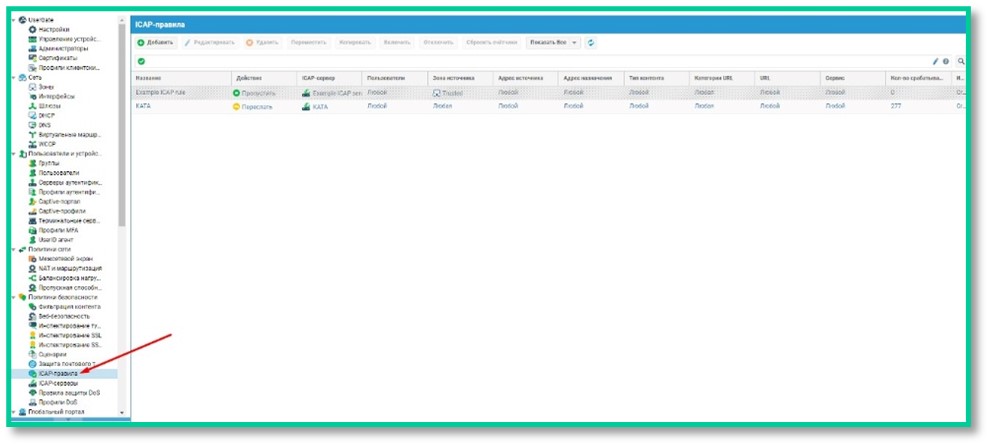Click the refresh icon in the toolbar
Viewport: 990px width, 446px height.
[591, 42]
